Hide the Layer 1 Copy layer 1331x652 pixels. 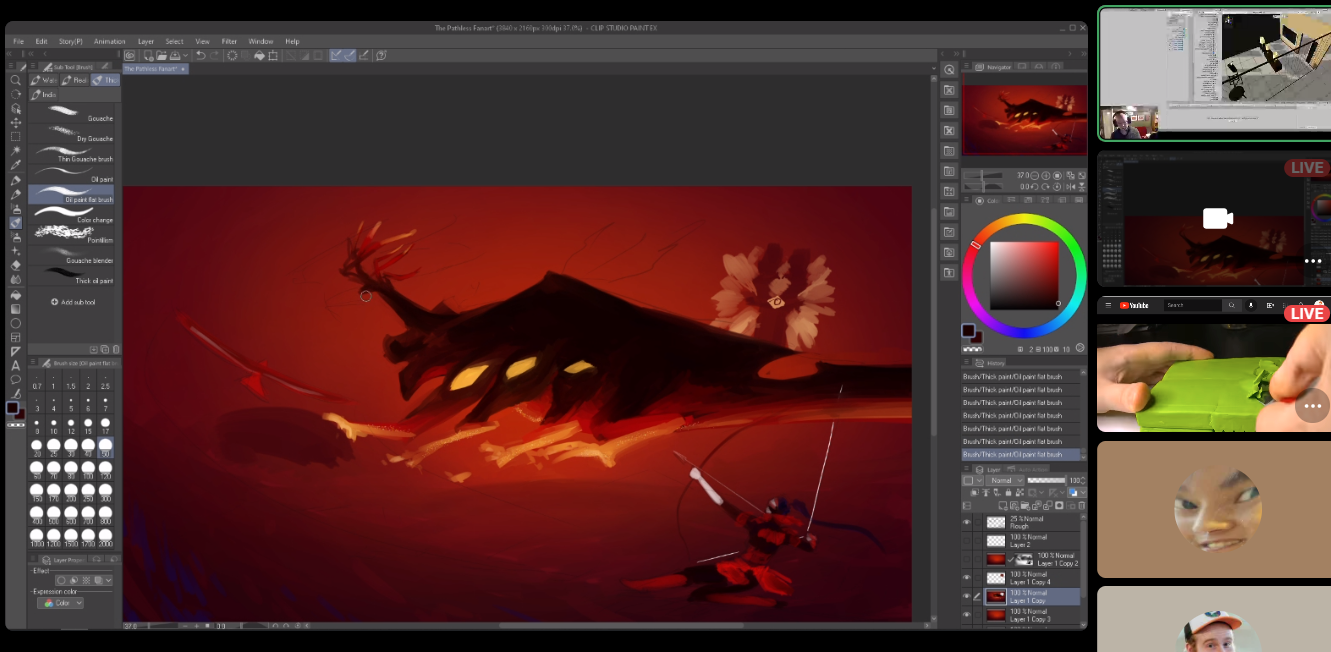click(x=966, y=596)
